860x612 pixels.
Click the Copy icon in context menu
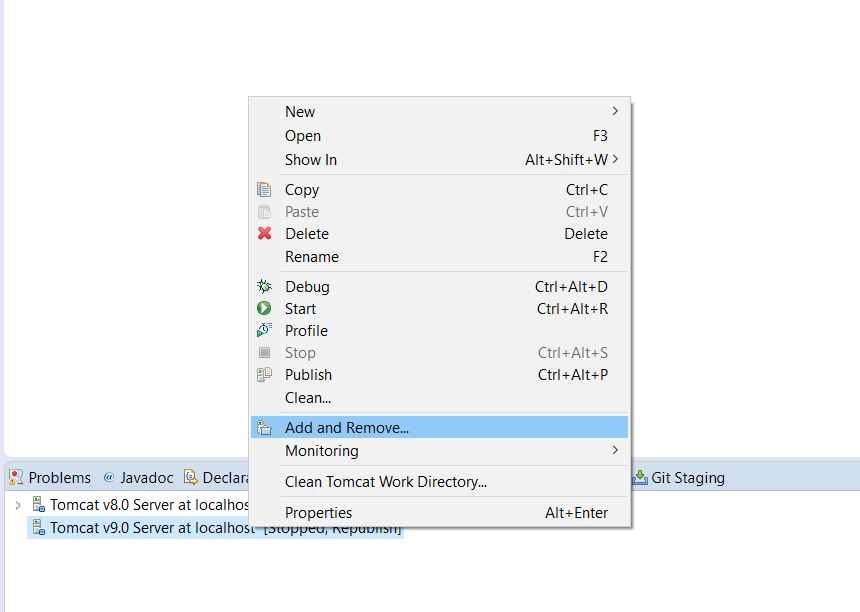click(x=264, y=190)
